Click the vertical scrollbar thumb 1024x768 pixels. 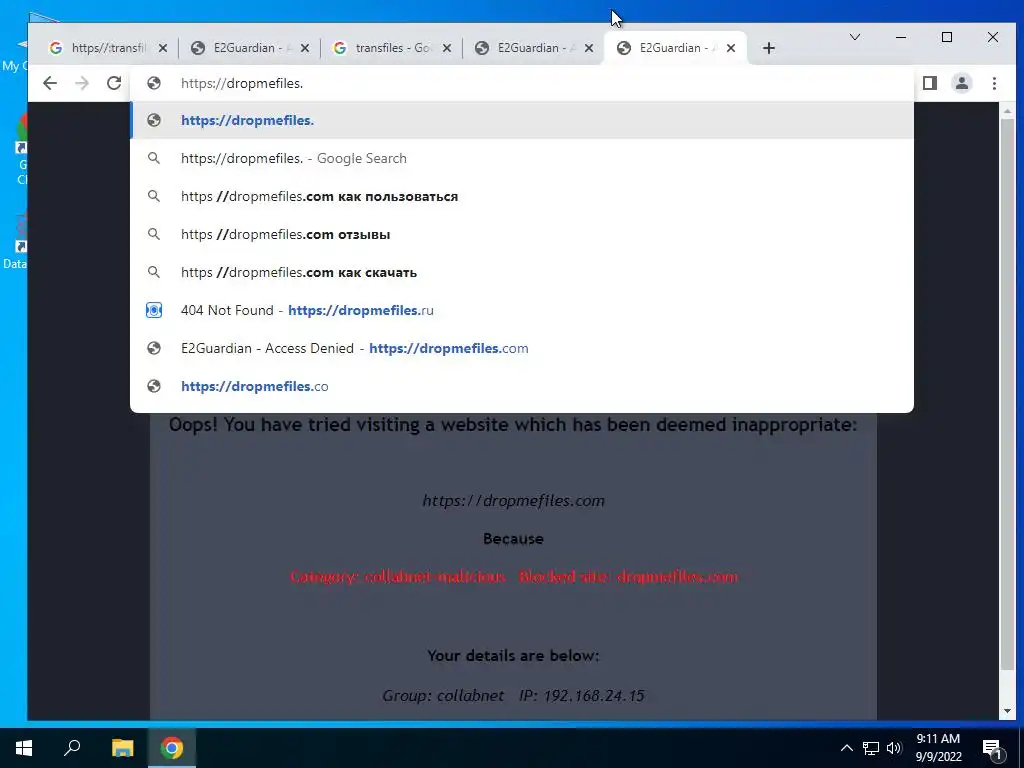(x=1007, y=394)
